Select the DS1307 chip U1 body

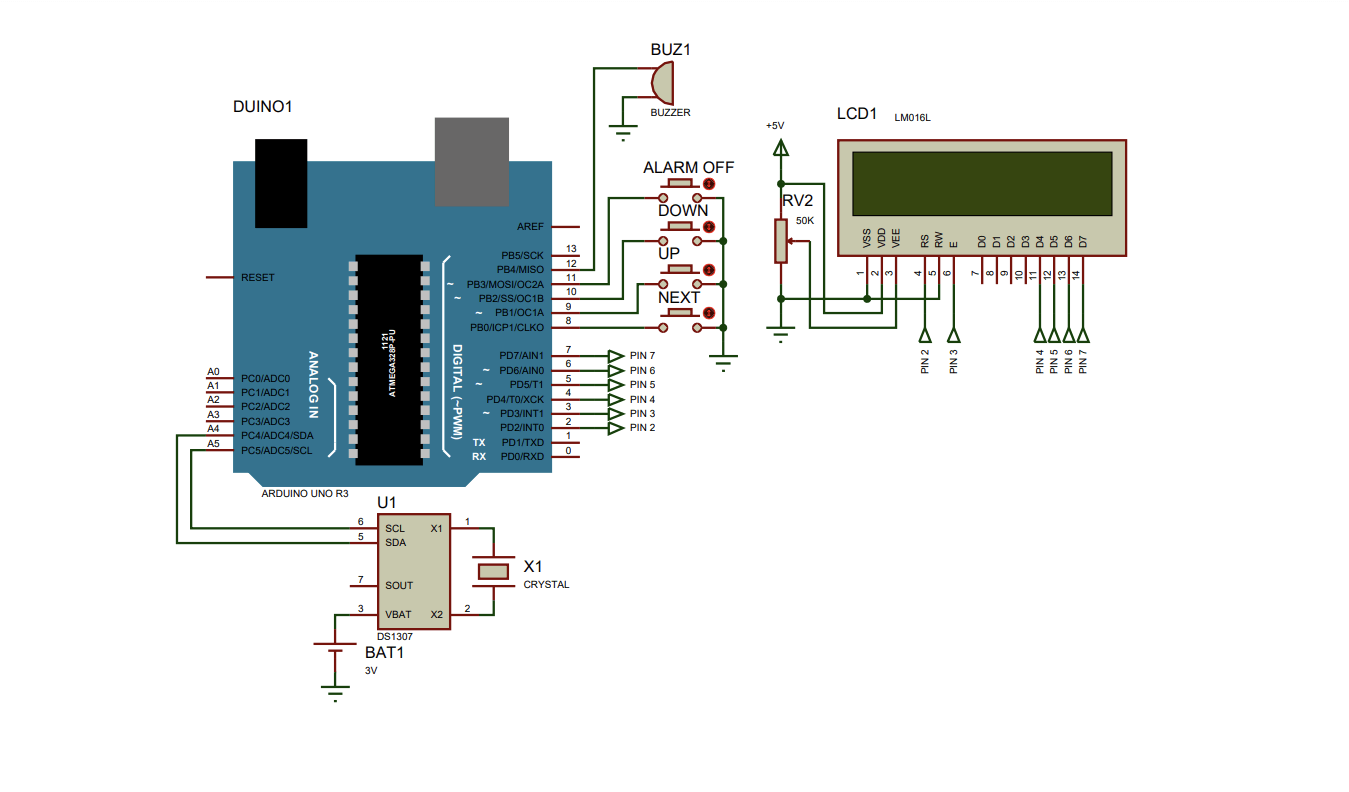[x=413, y=572]
